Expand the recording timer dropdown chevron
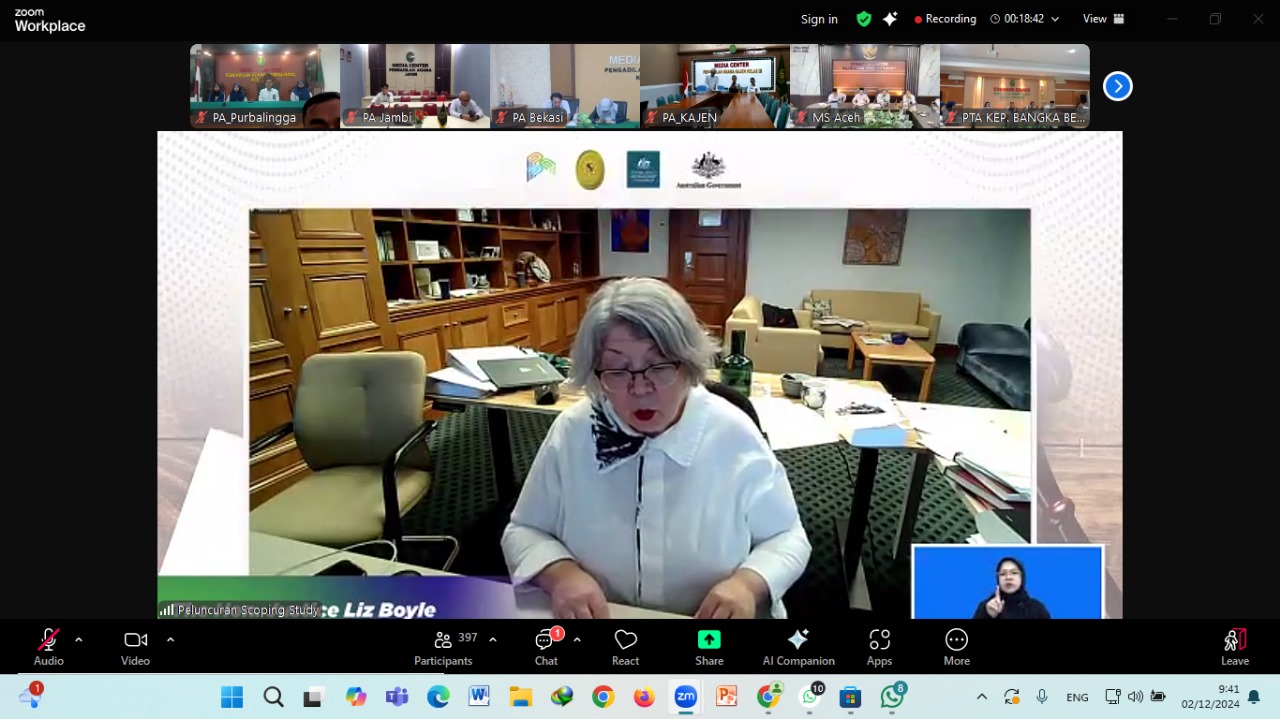This screenshot has height=719, width=1280. coord(1055,19)
